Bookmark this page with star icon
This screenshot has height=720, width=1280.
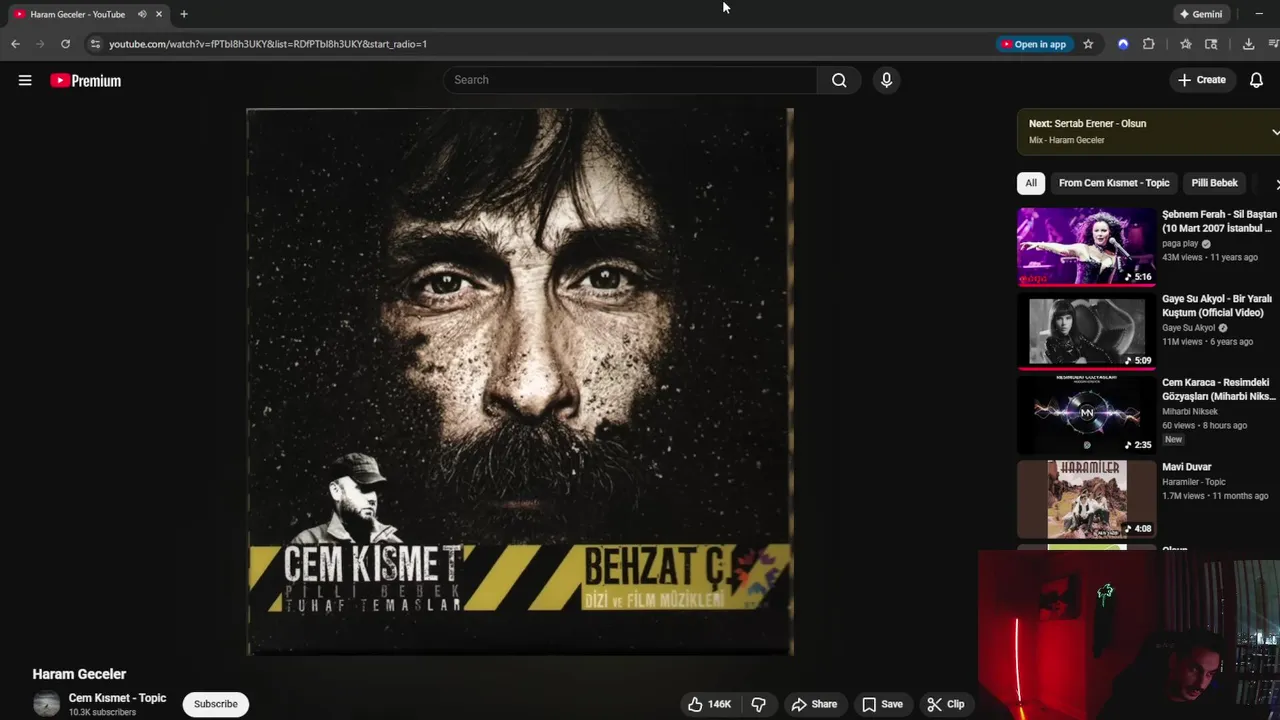point(1088,44)
